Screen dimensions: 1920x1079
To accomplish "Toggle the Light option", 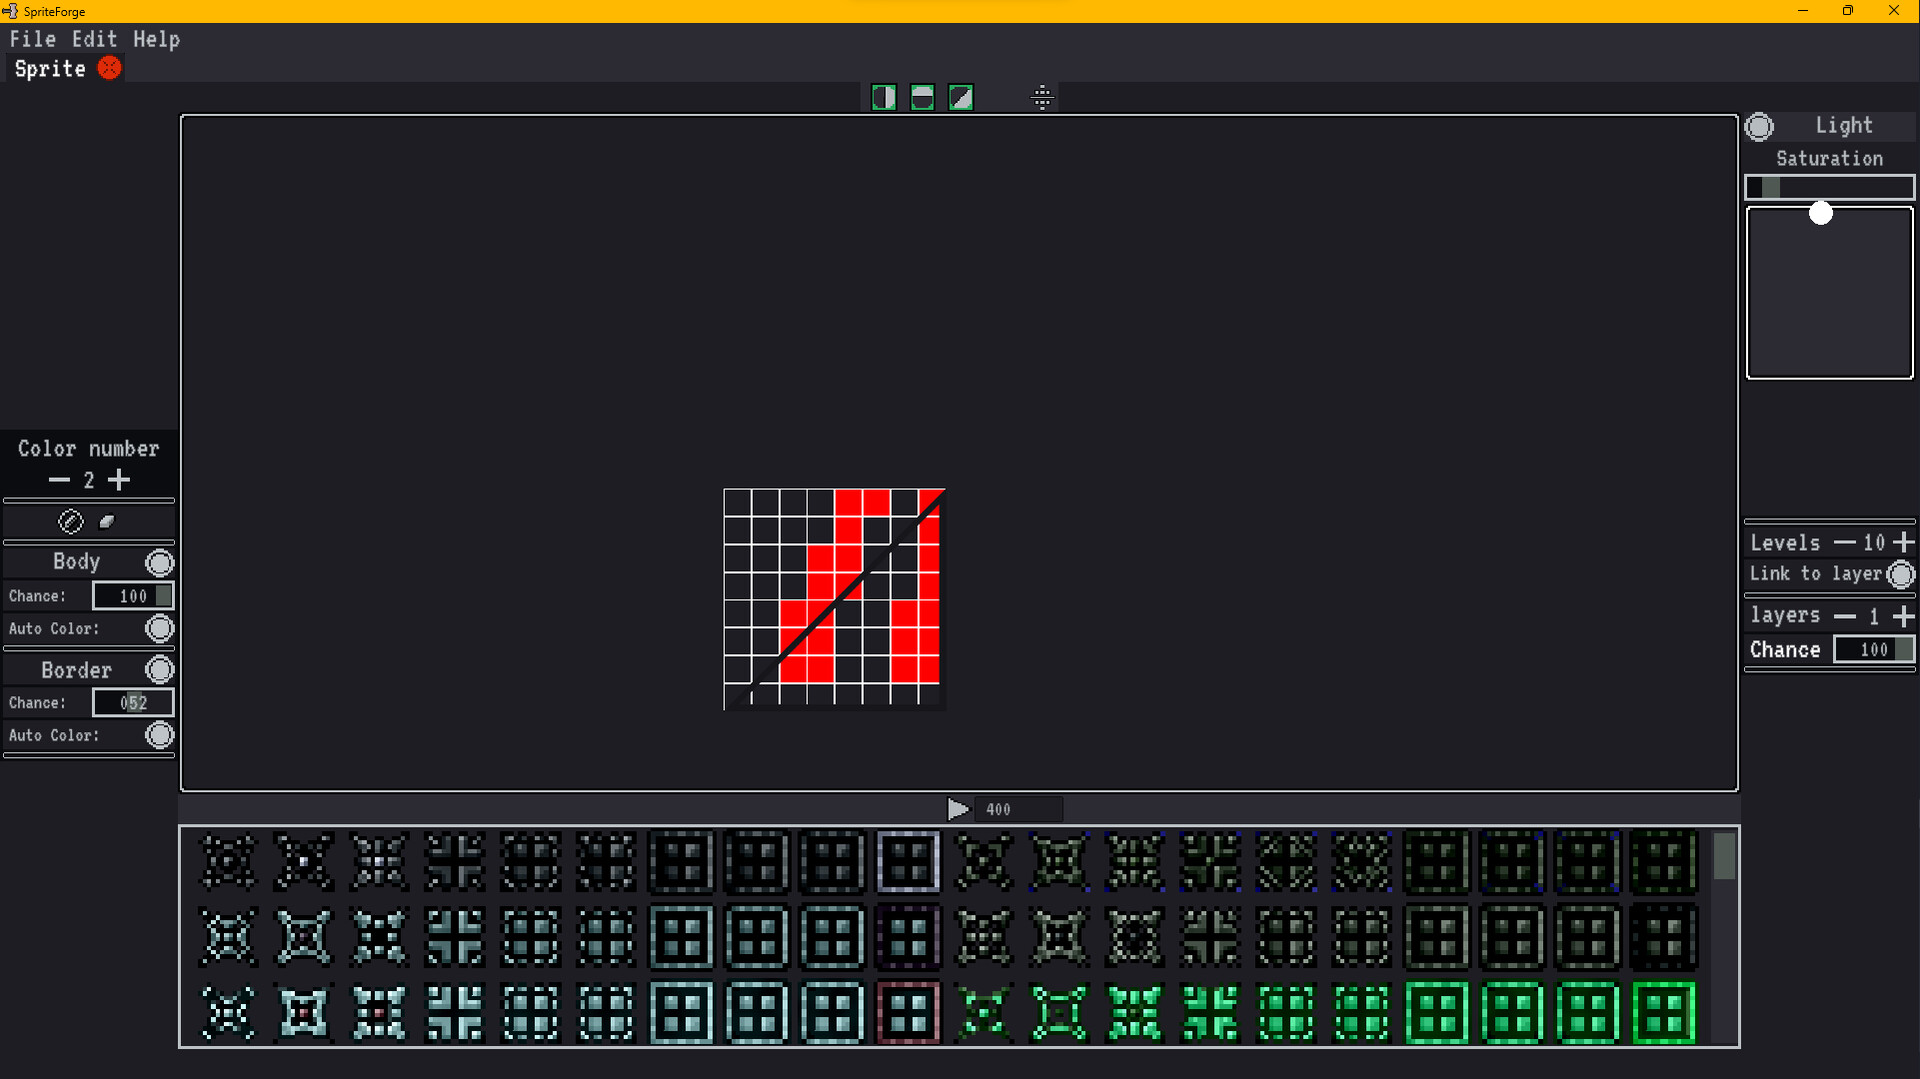I will click(1760, 126).
